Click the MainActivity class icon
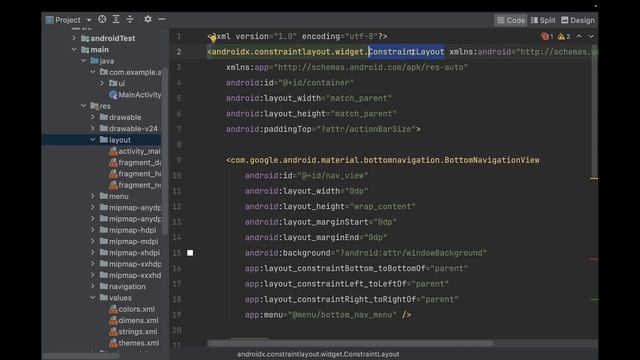 click(x=113, y=95)
